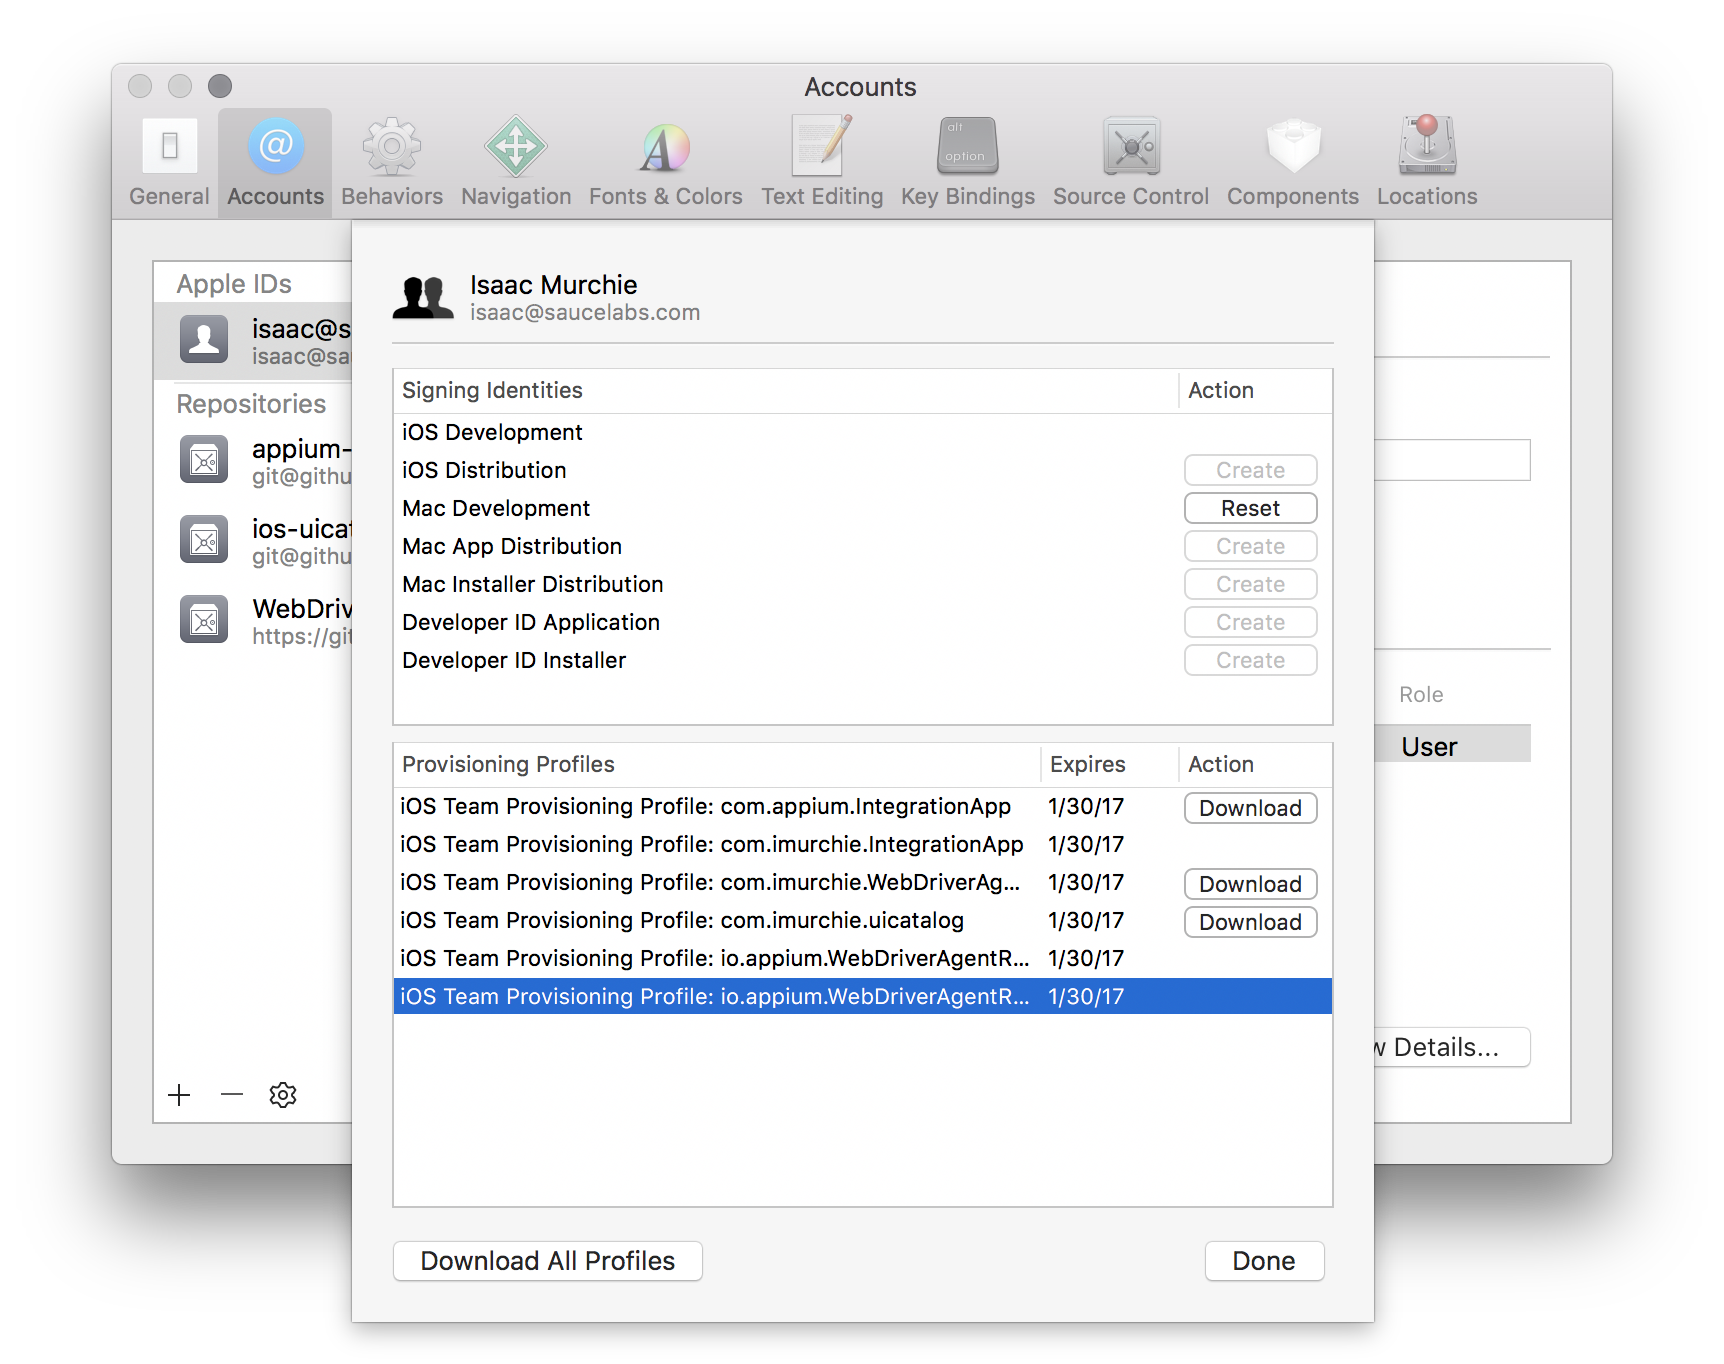Viewport: 1724px width, 1364px height.
Task: Create an iOS Distribution signing identity
Action: click(x=1250, y=470)
